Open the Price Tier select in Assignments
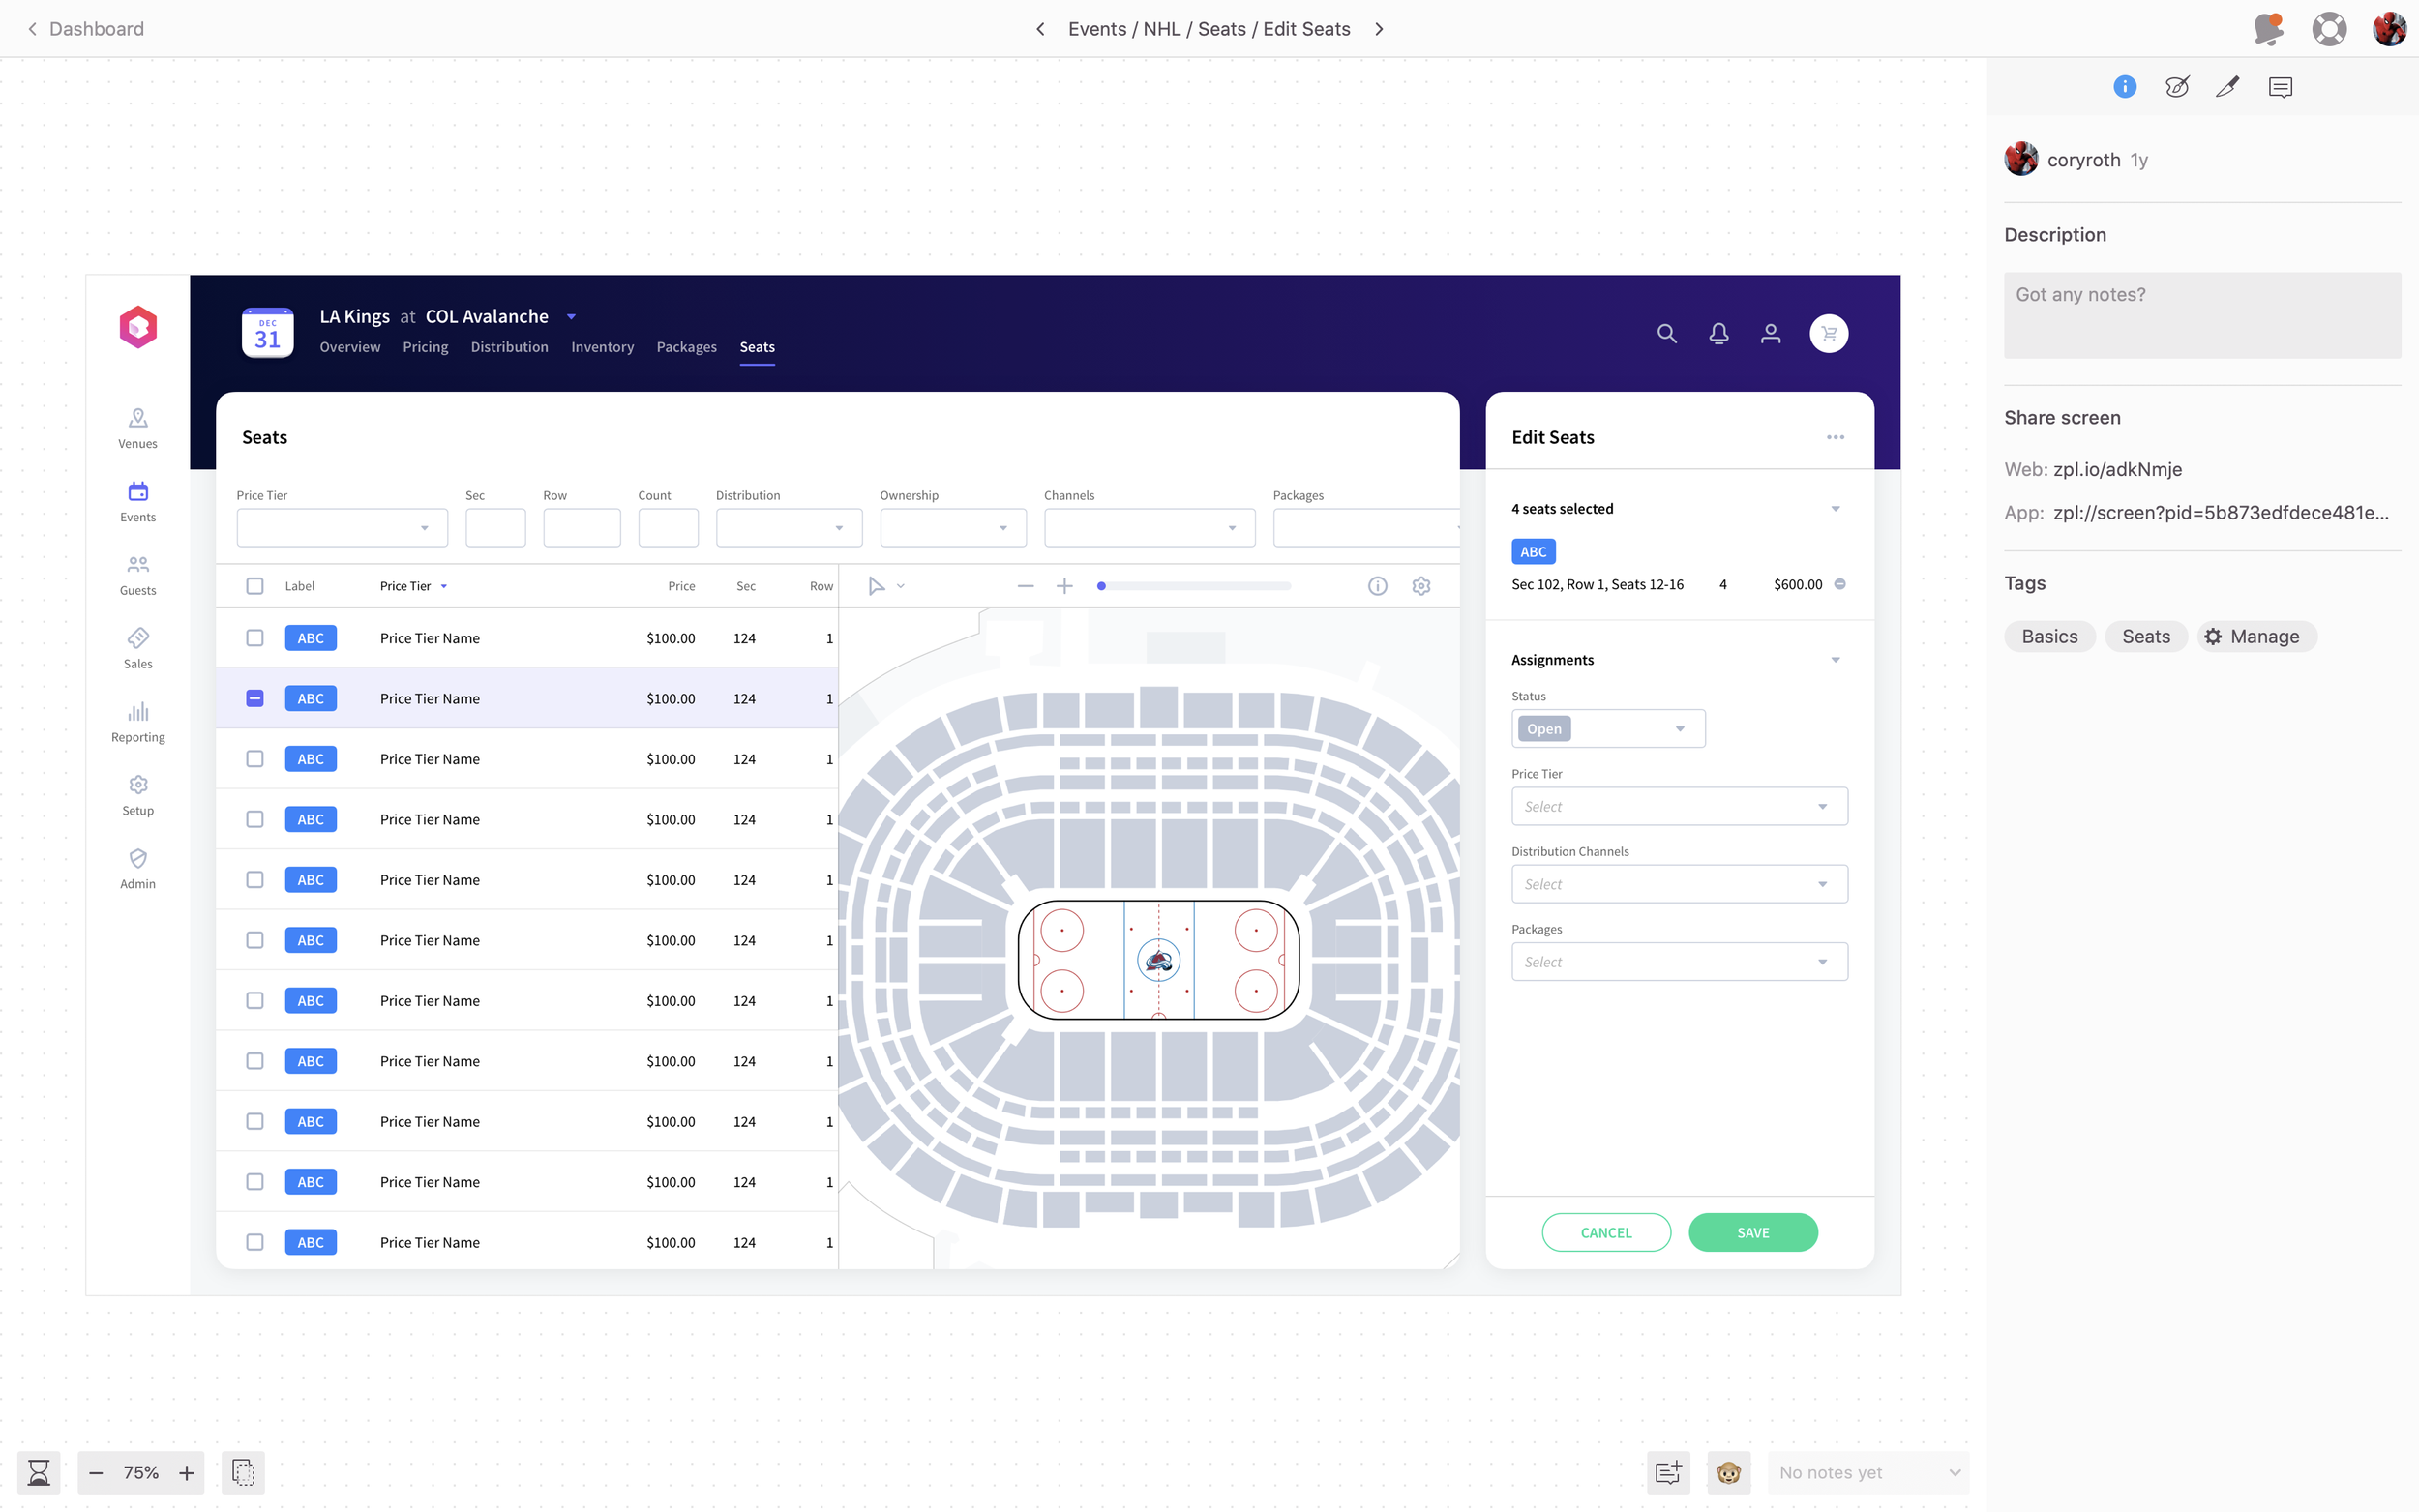The width and height of the screenshot is (2419, 1512). (1679, 806)
